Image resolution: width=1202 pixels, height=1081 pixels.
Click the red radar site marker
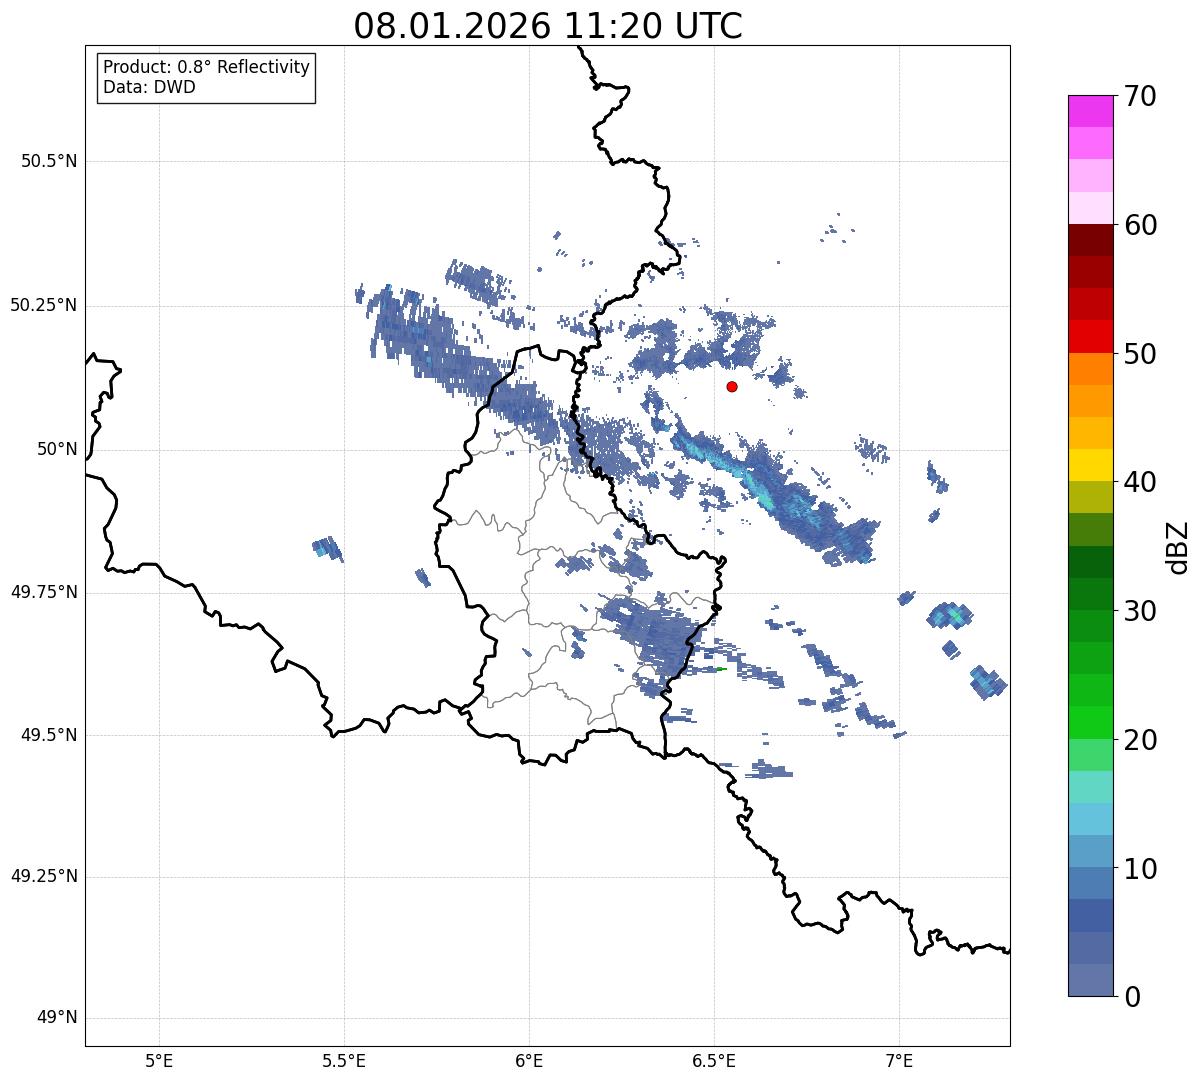pos(732,386)
